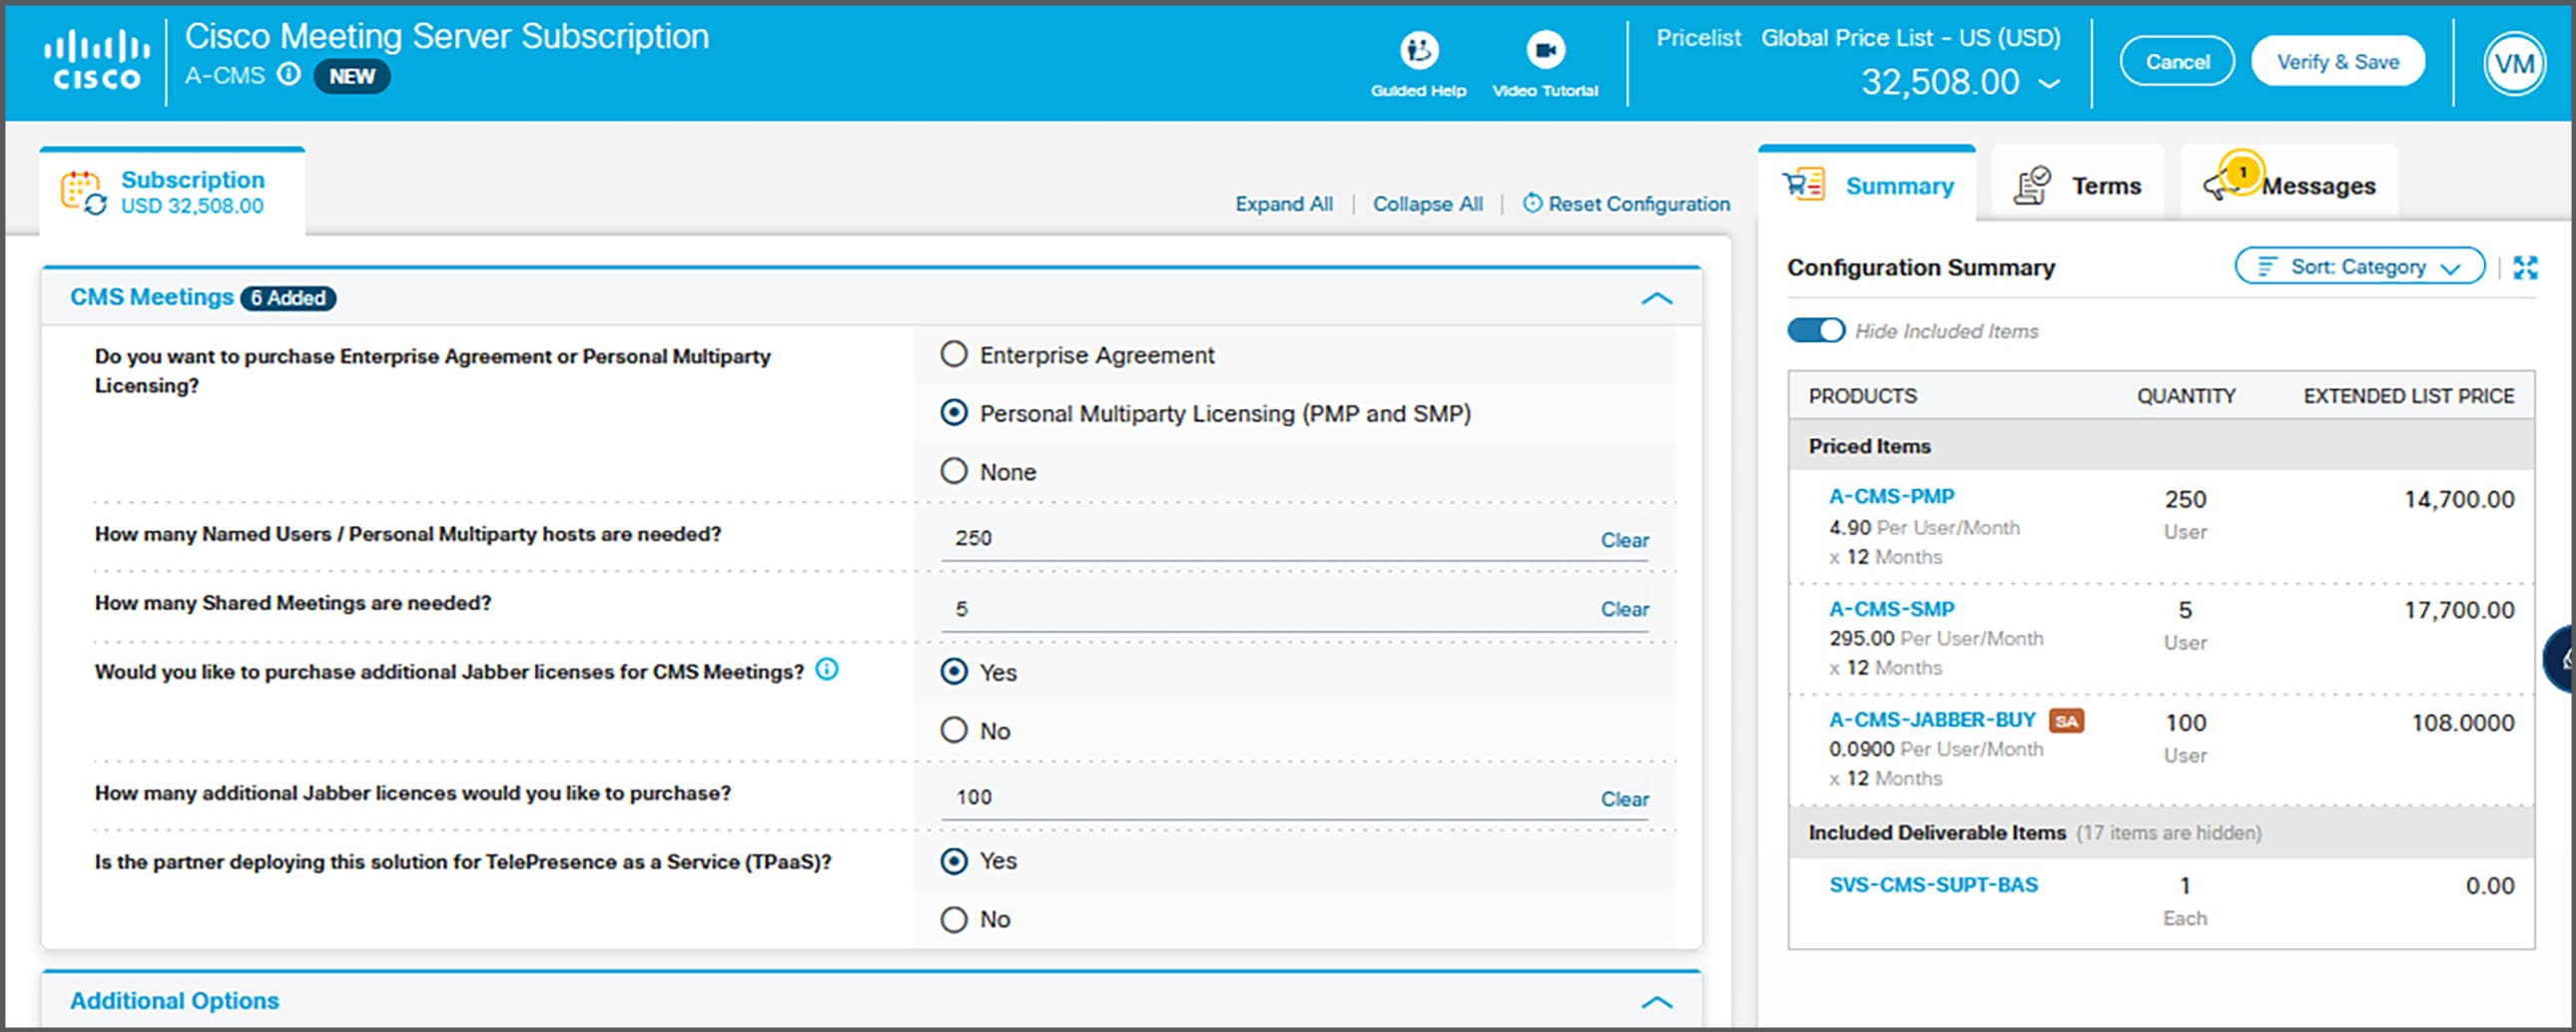Clear the Shared Meetings value 5
The width and height of the screenshot is (2576, 1032).
pyautogui.click(x=1624, y=608)
